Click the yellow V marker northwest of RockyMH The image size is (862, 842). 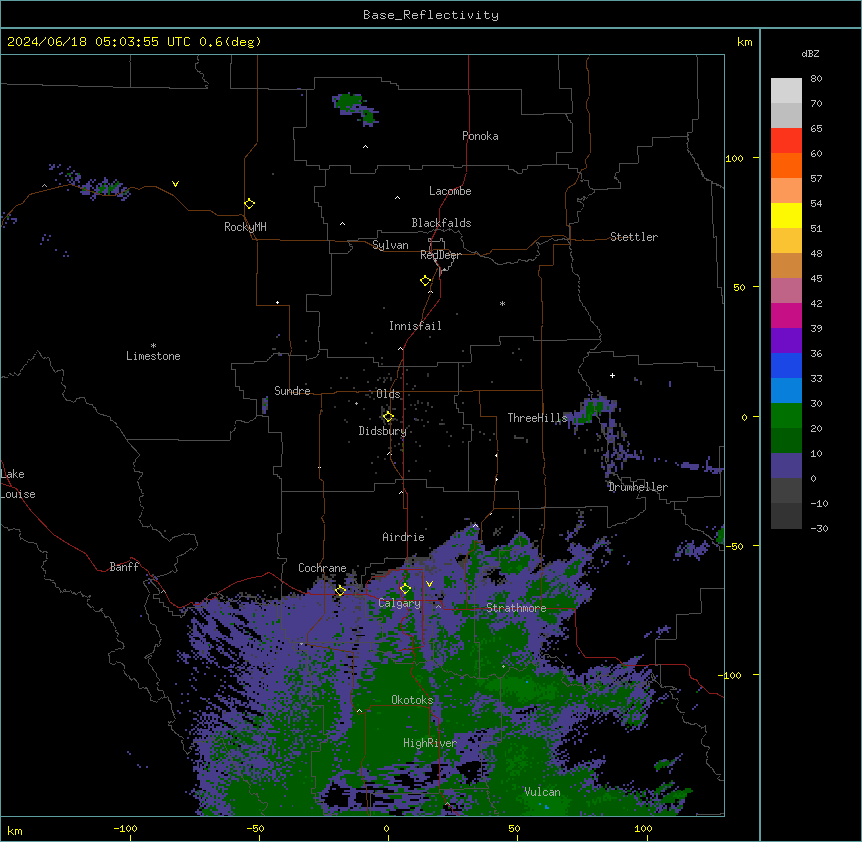click(x=175, y=184)
